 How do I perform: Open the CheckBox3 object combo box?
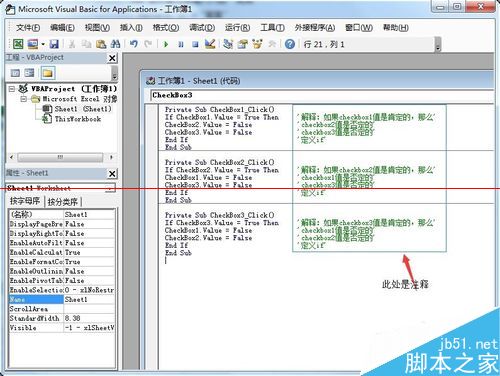(322, 95)
